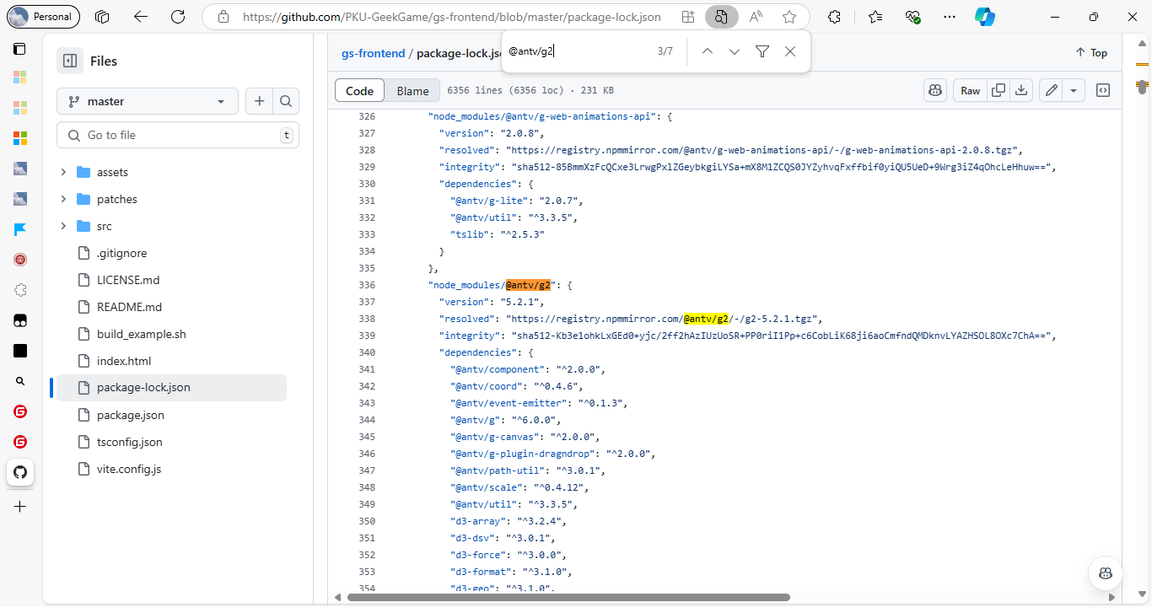
Task: Open vite.config.js file
Action: pos(129,469)
